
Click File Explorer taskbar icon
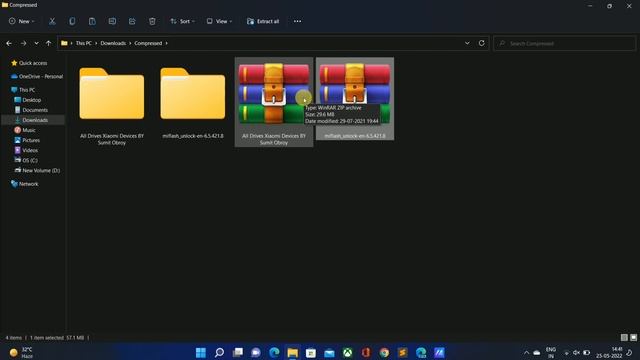point(293,353)
